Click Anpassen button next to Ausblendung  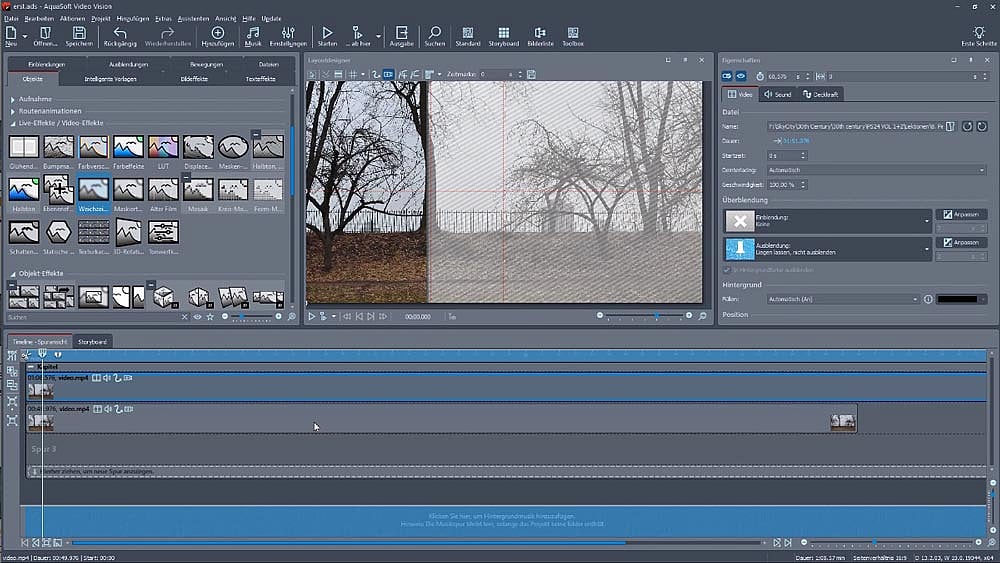[x=961, y=242]
